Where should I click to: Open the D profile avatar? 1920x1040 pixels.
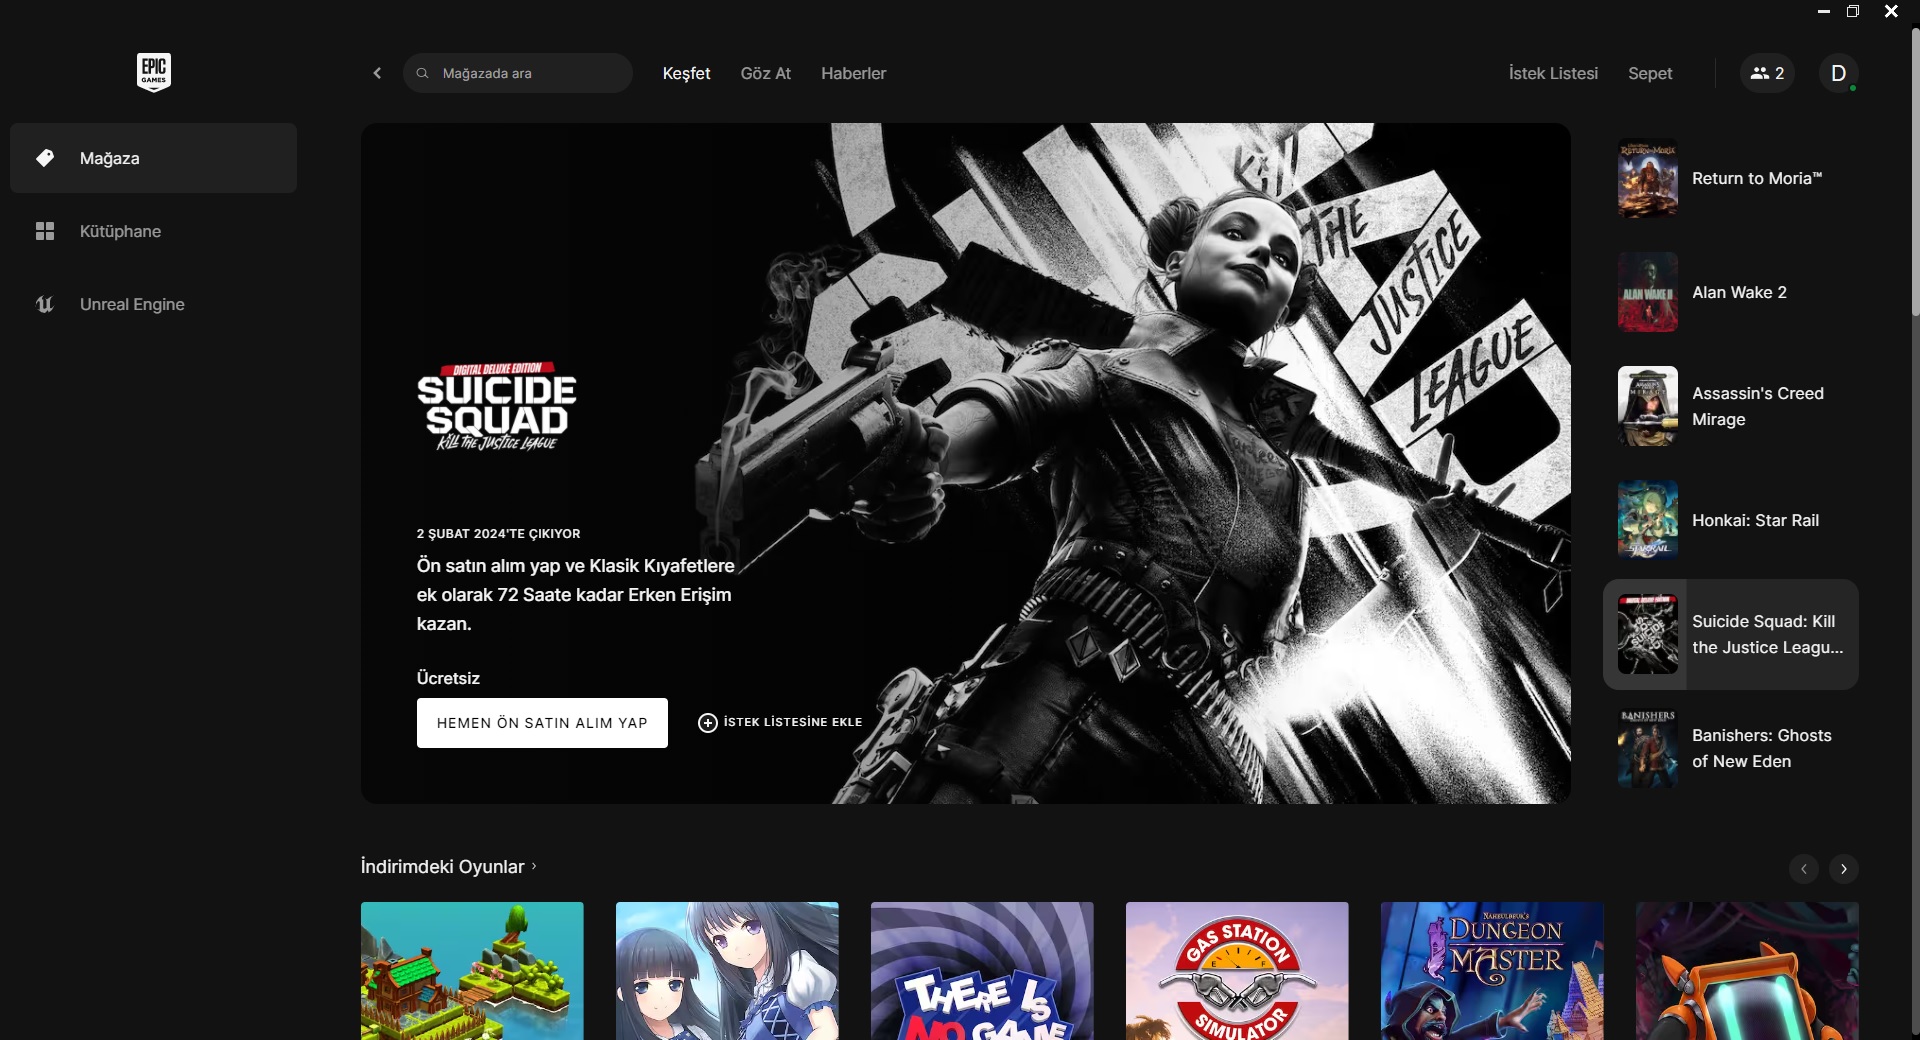(x=1838, y=73)
